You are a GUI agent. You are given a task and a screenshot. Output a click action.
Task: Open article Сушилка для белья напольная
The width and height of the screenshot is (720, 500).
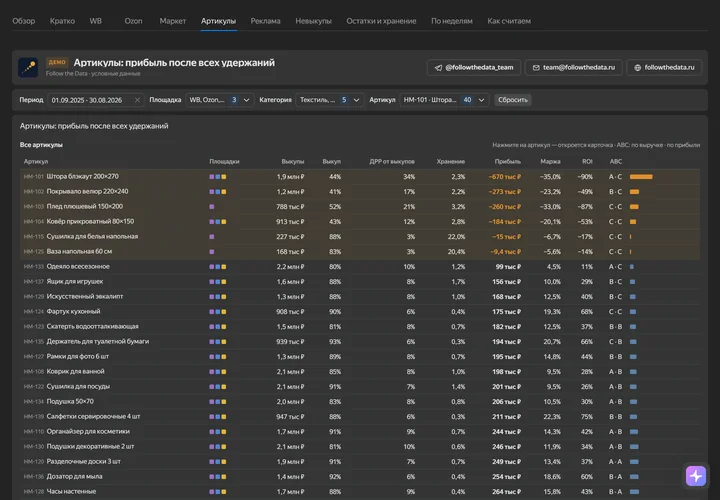coord(92,236)
